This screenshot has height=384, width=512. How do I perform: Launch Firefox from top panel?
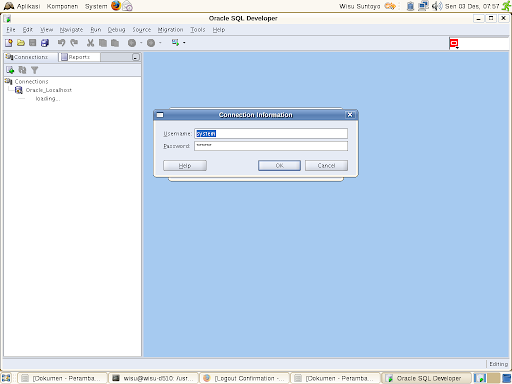(116, 6)
